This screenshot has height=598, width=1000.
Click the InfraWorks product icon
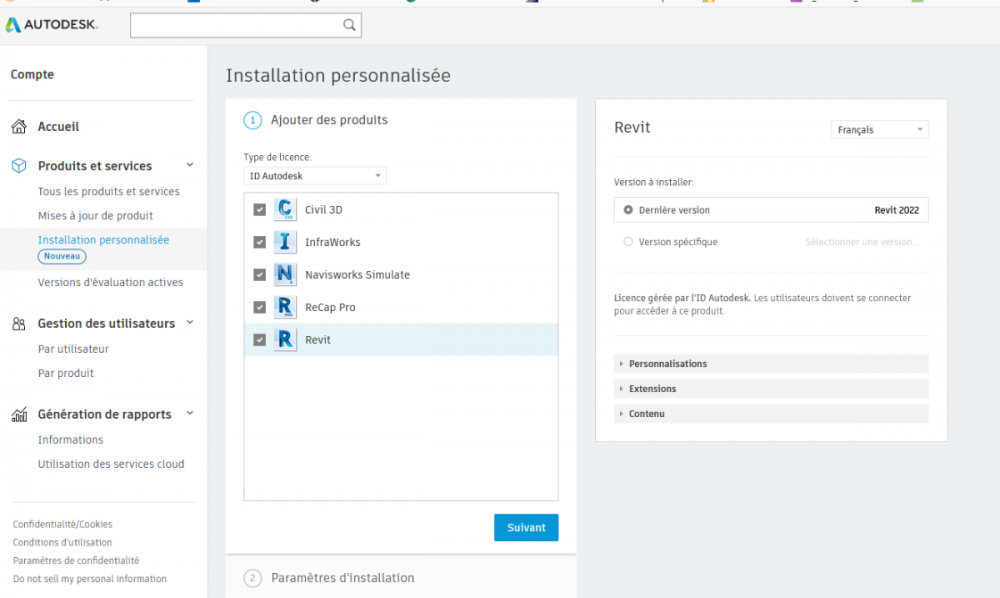[285, 242]
